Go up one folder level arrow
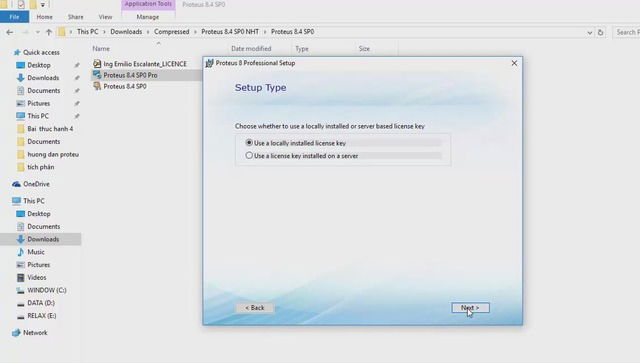Viewport: 640px width, 363px height. tap(49, 32)
